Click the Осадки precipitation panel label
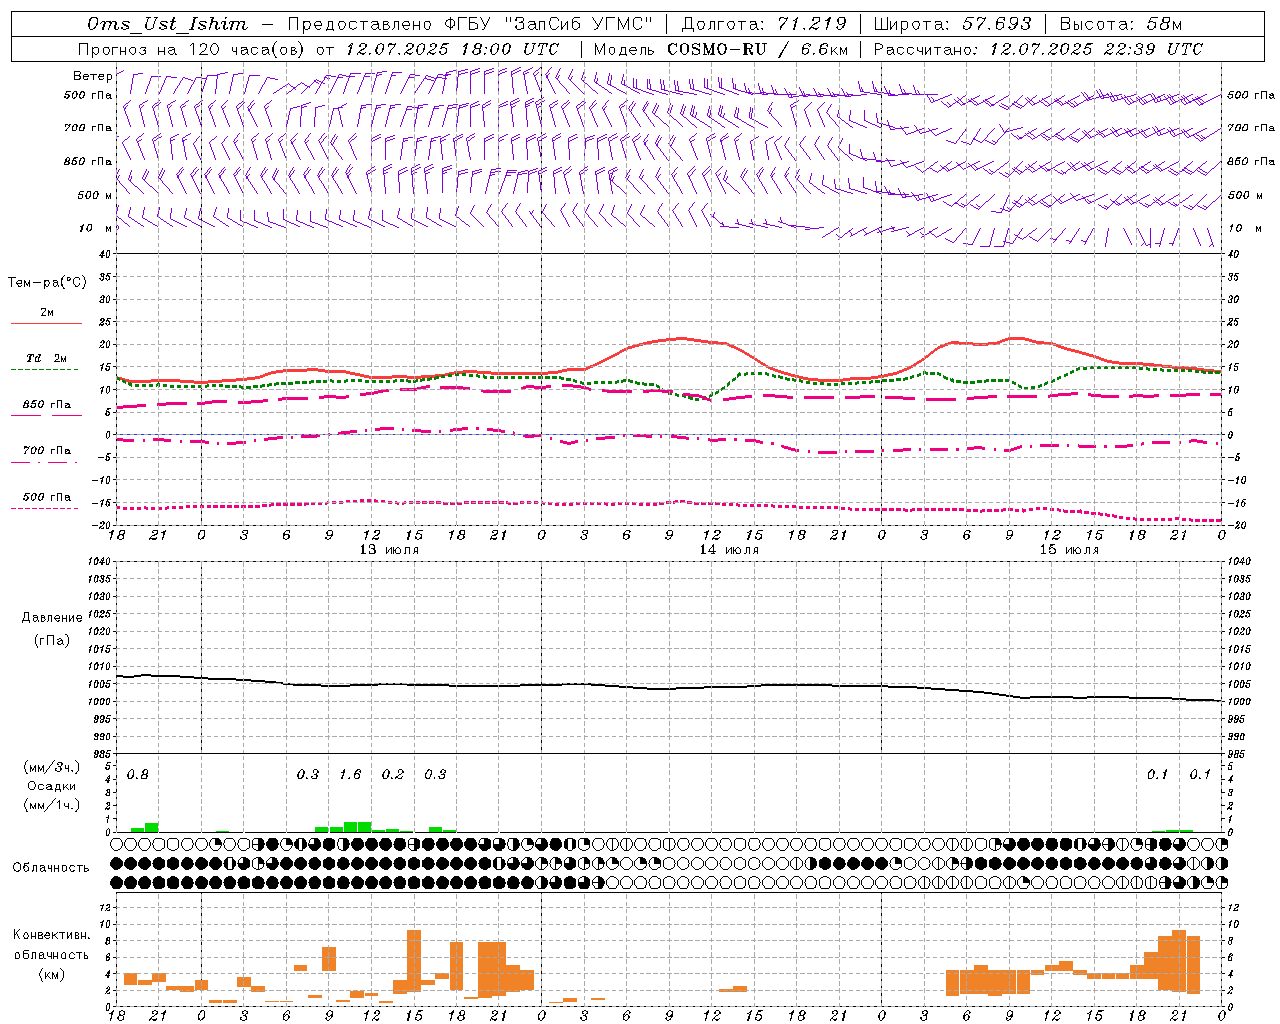The height and width of the screenshot is (1024, 1280). [x=52, y=786]
